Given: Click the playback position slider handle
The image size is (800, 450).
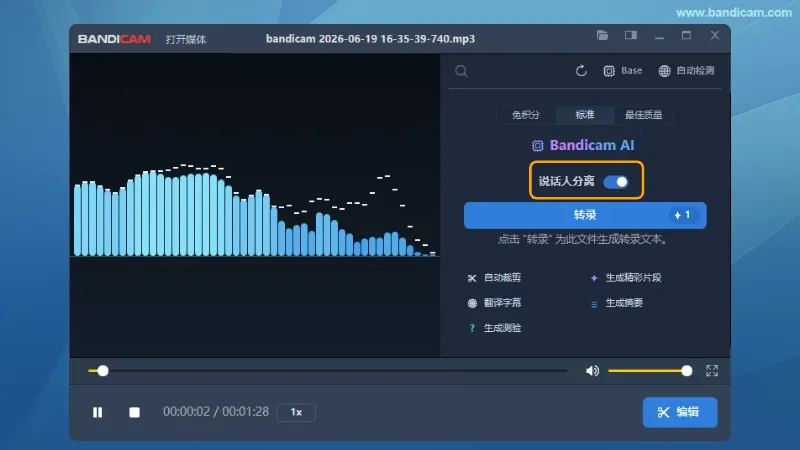Looking at the screenshot, I should [103, 371].
